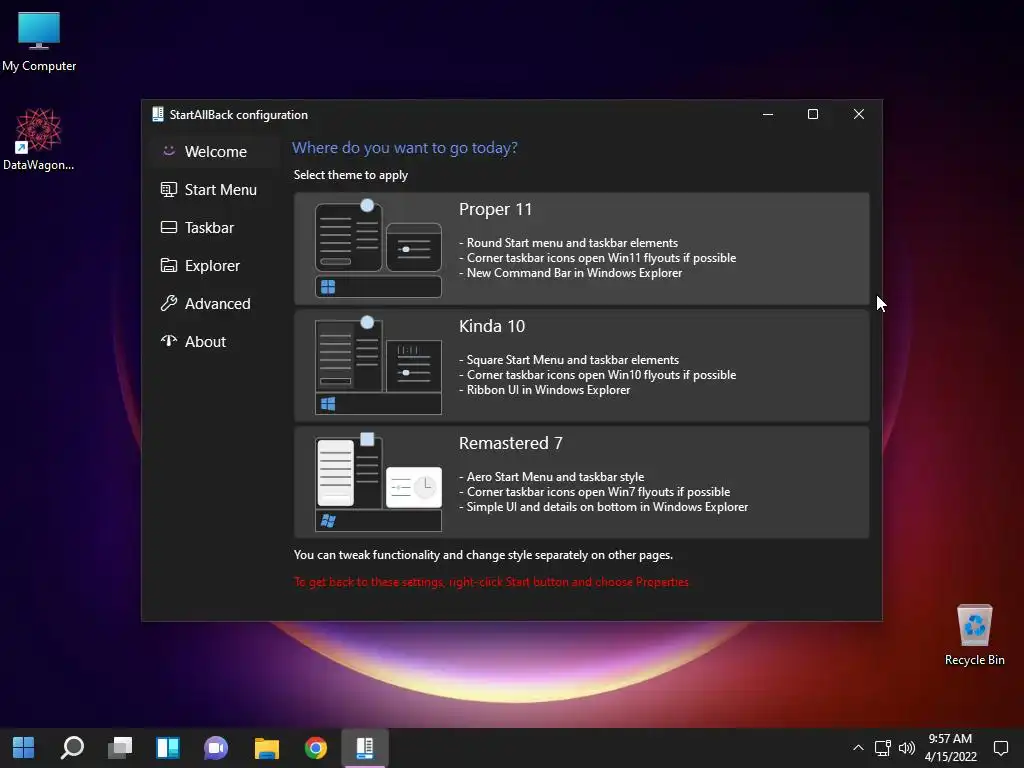Click the smiley icon beside Welcome
This screenshot has height=768, width=1024.
point(168,151)
